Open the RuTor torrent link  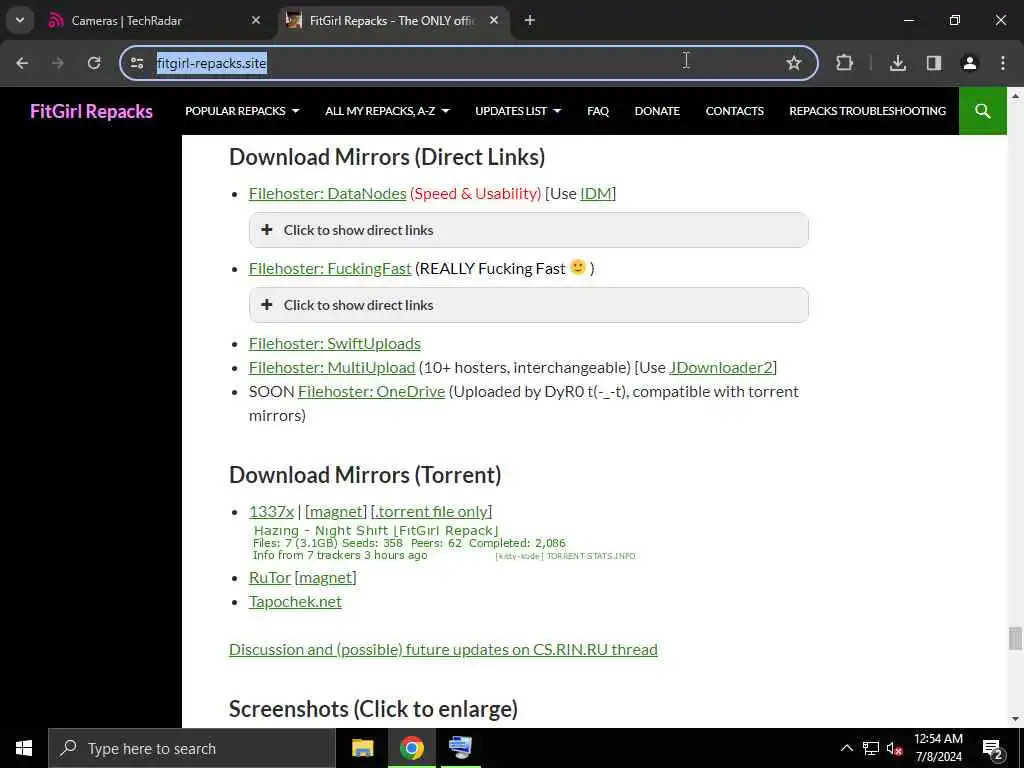pos(270,578)
